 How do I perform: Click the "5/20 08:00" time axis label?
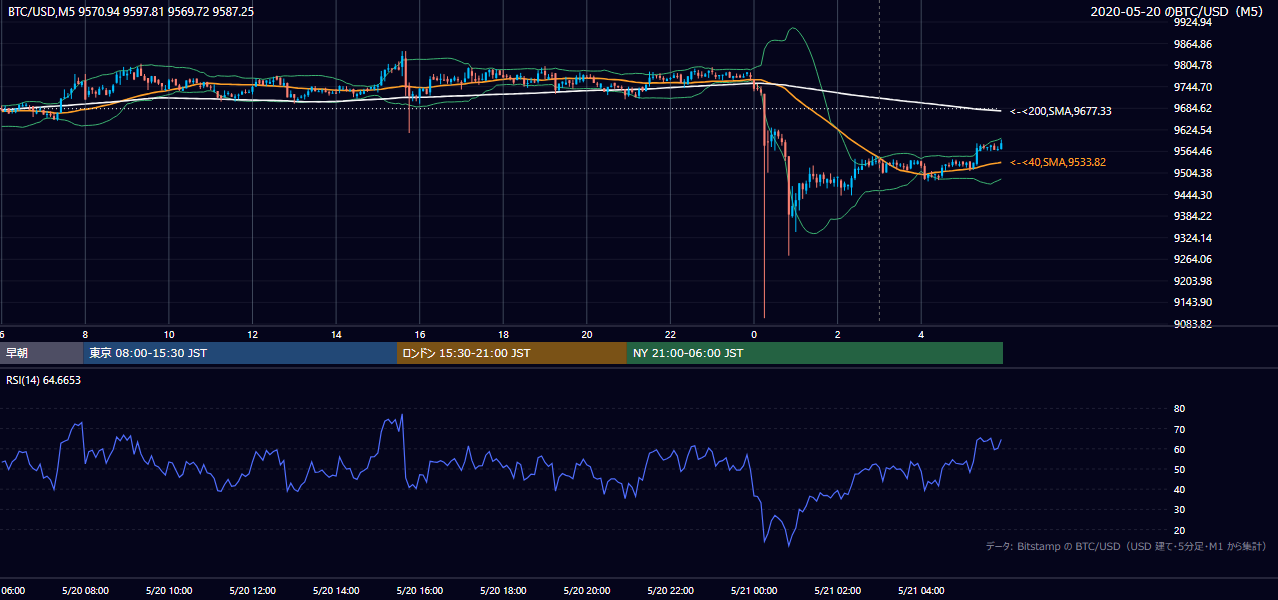pos(85,591)
